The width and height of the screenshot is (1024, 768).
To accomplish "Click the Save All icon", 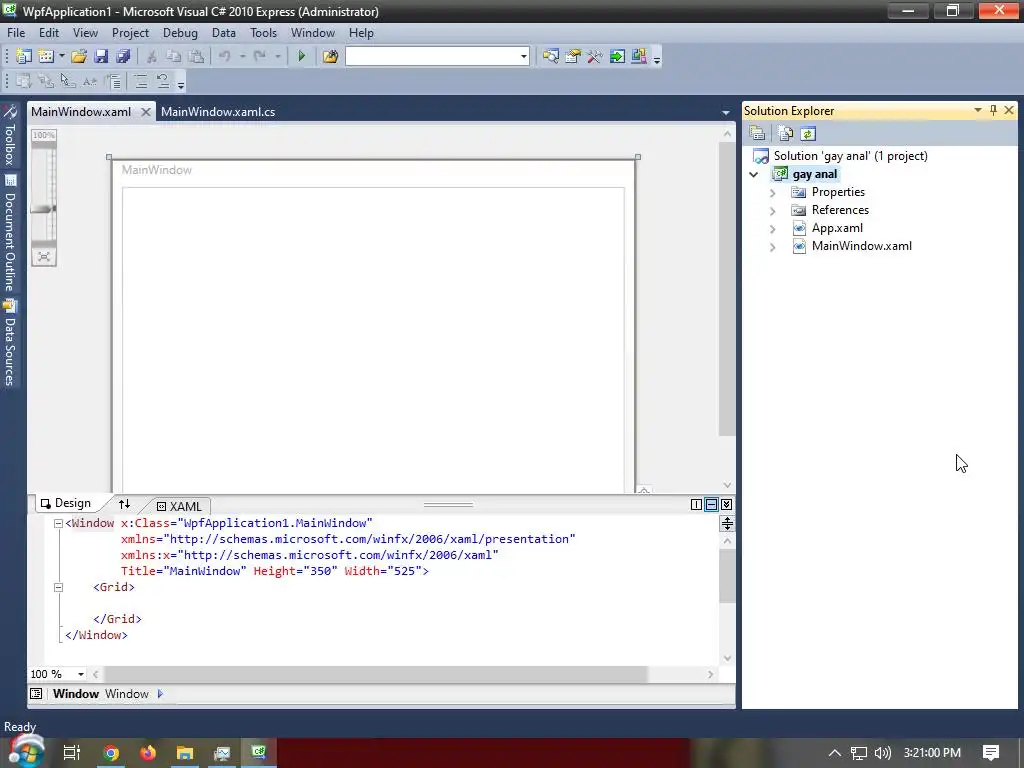I will tap(123, 56).
